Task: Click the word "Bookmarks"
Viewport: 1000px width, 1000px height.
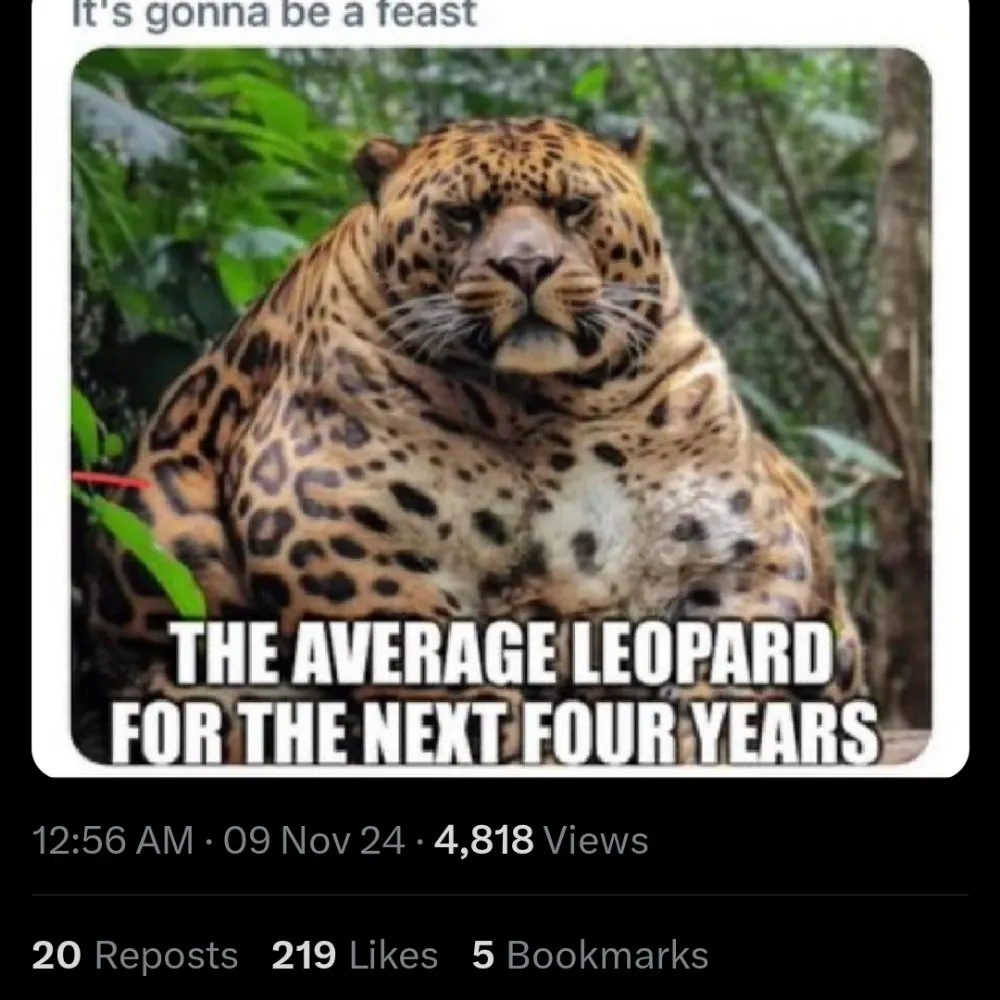Action: (608, 955)
